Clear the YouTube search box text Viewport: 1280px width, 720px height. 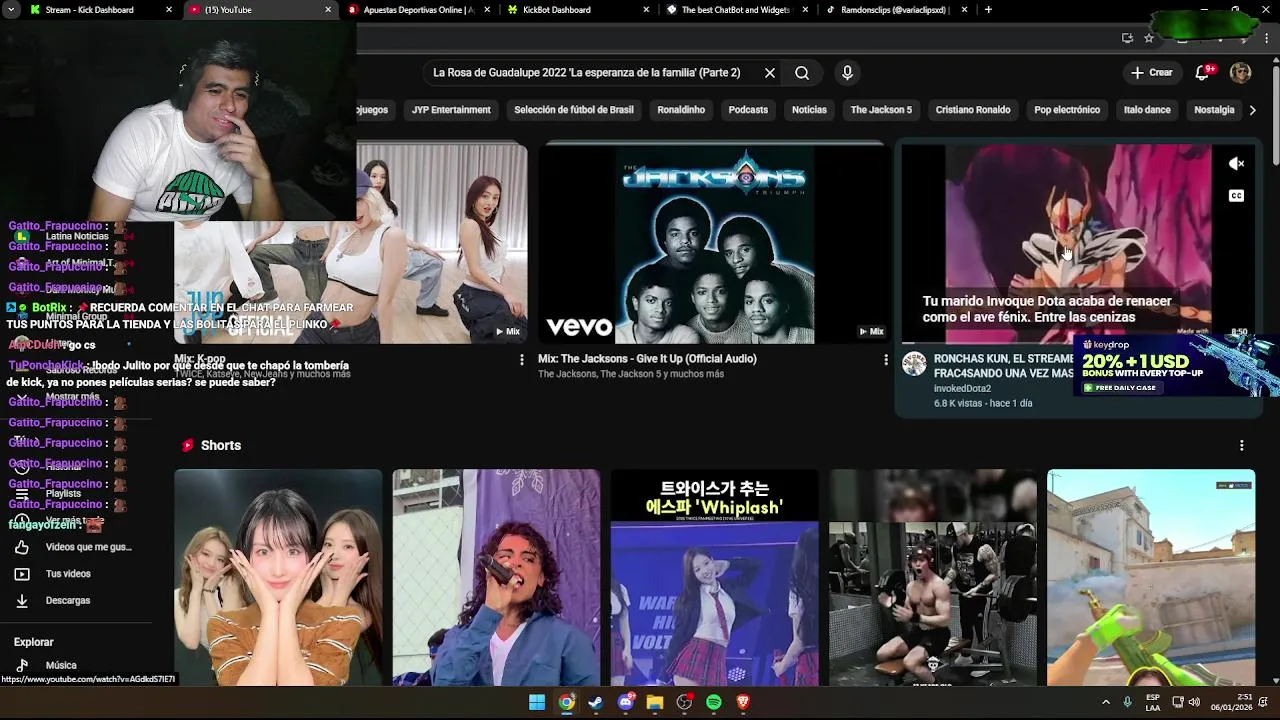pos(770,73)
